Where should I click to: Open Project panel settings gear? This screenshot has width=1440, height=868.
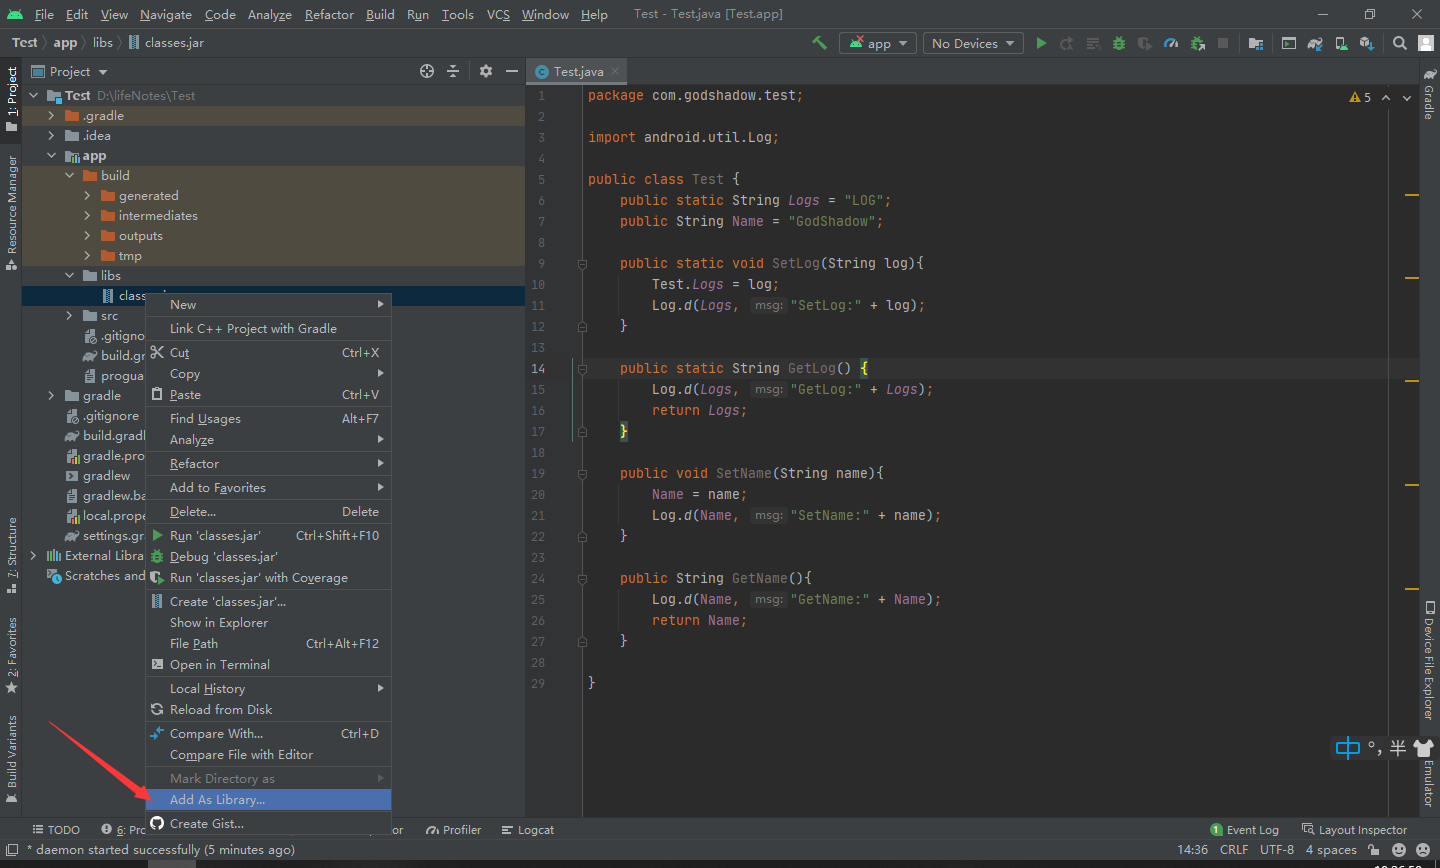click(486, 71)
